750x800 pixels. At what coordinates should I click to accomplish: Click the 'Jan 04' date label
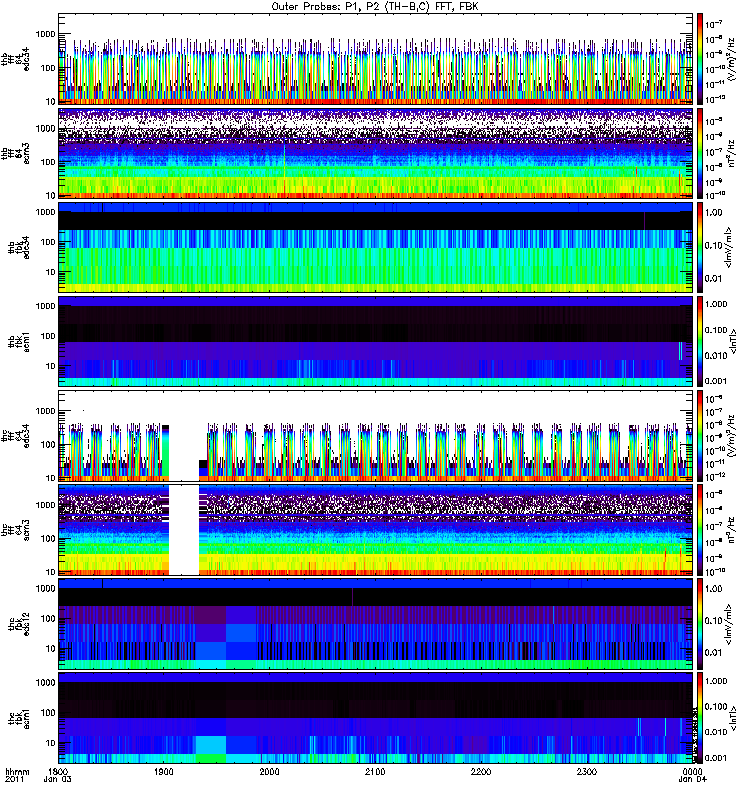point(692,780)
